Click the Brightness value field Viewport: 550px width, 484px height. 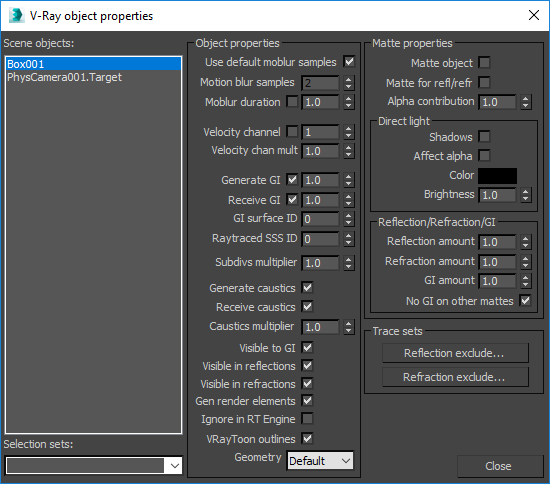point(497,195)
